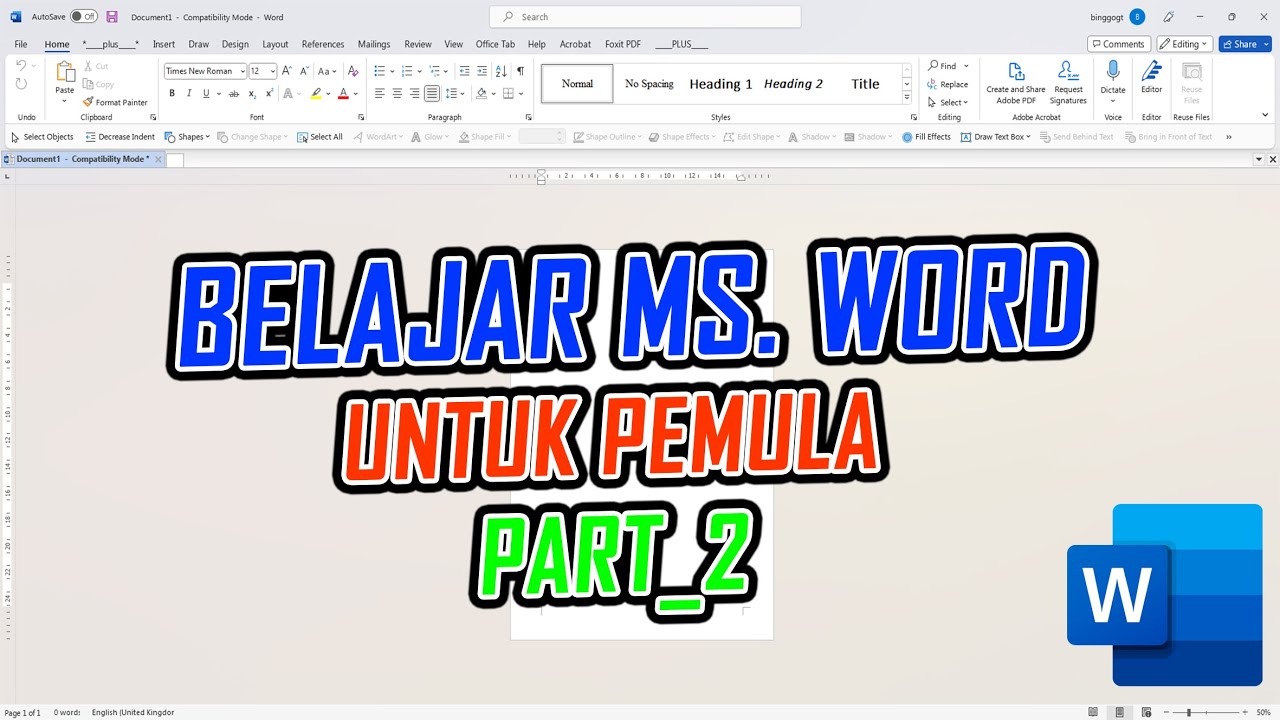This screenshot has width=1280, height=720.
Task: Click the Undo arrow
Action: pyautogui.click(x=21, y=66)
